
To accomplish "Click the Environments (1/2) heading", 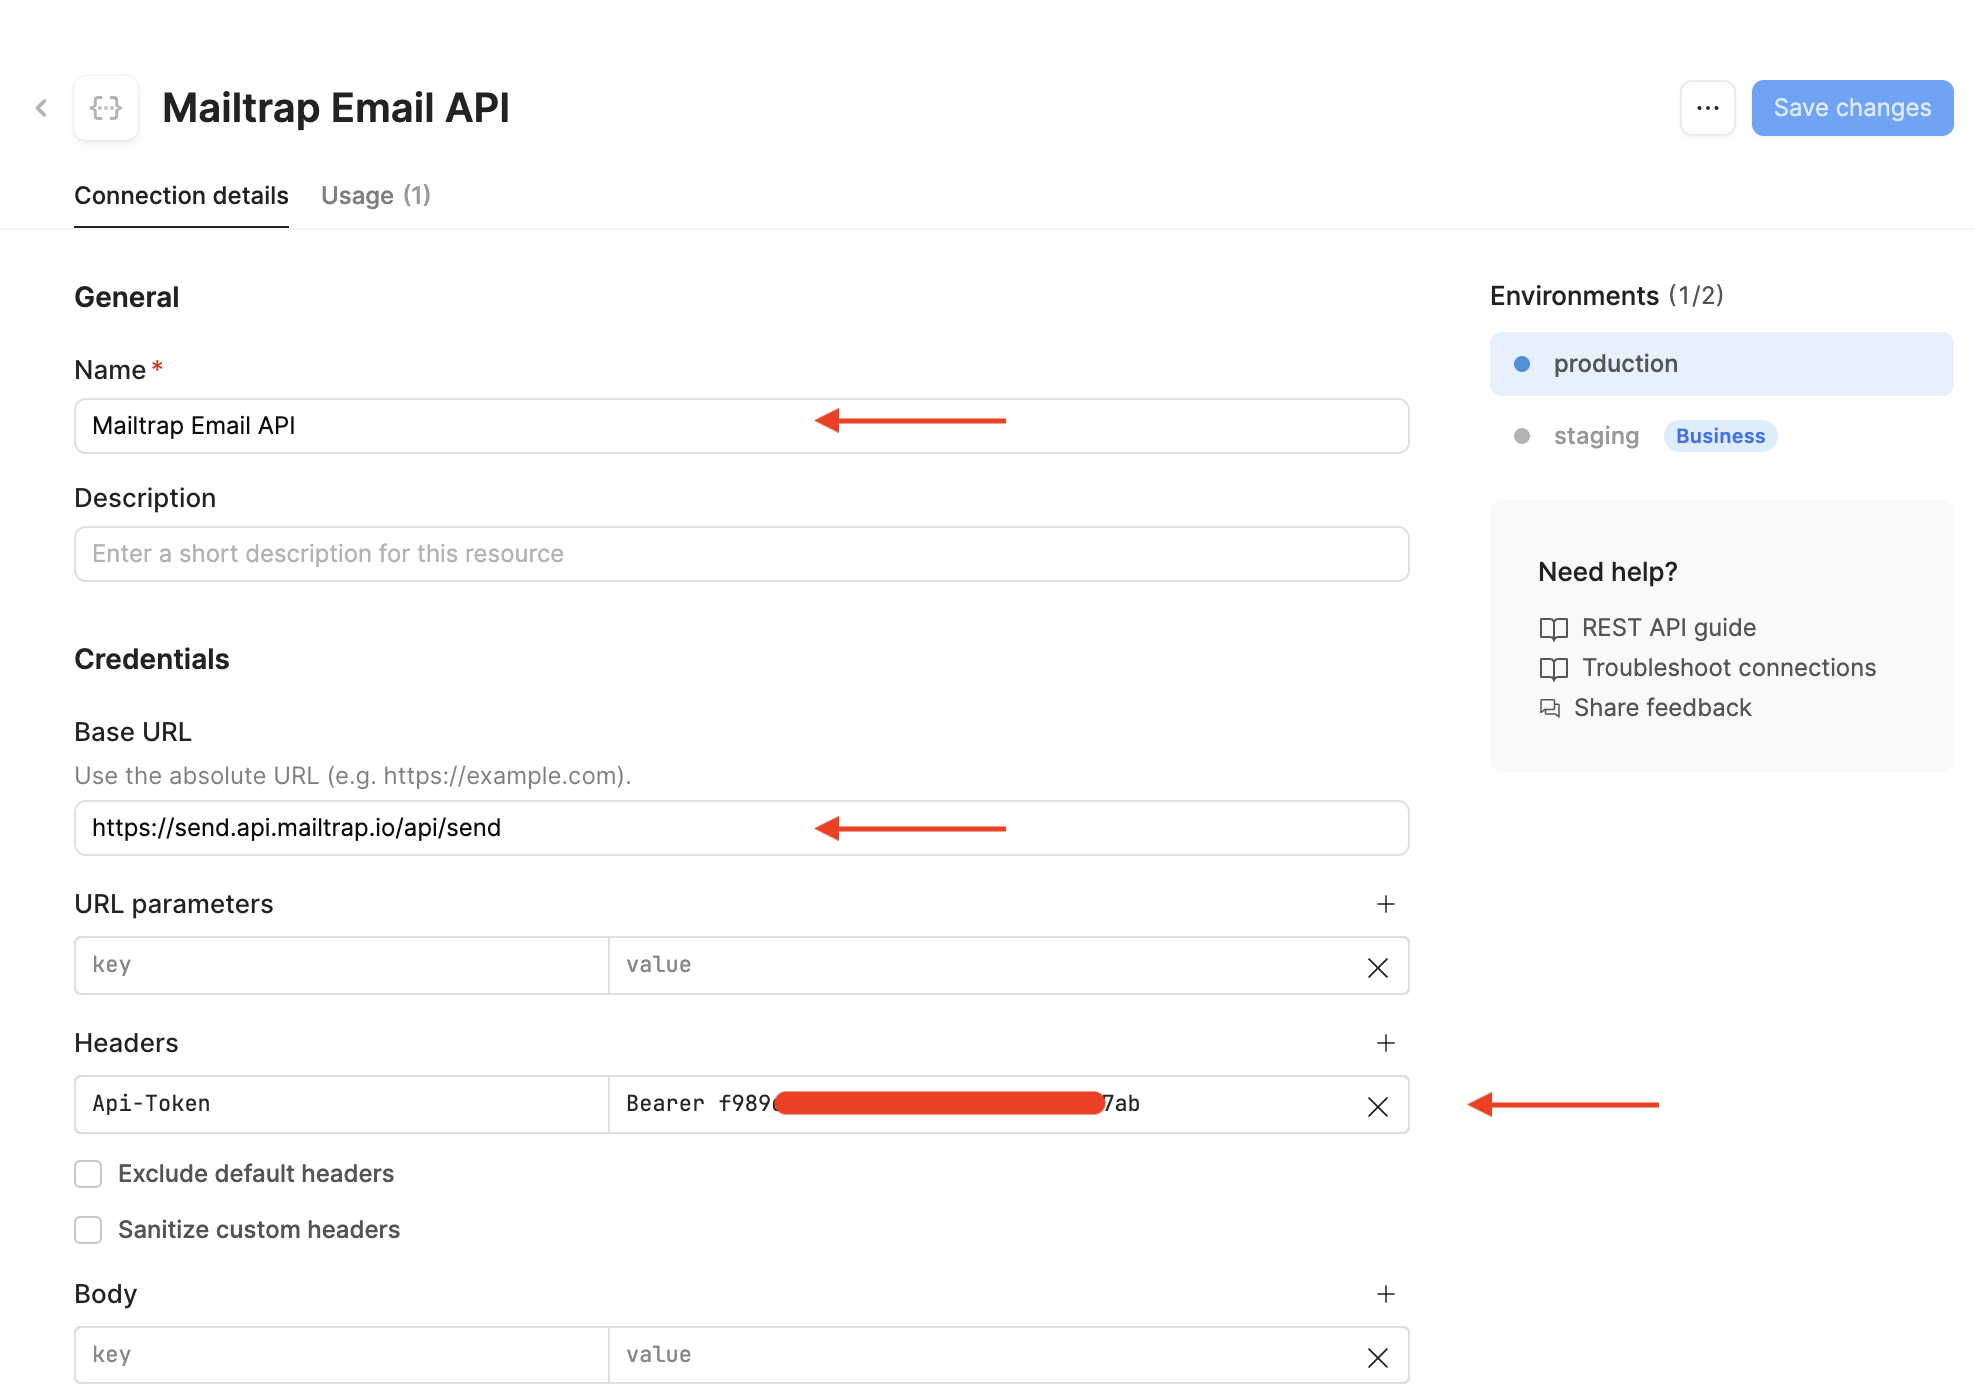I will click(x=1606, y=296).
